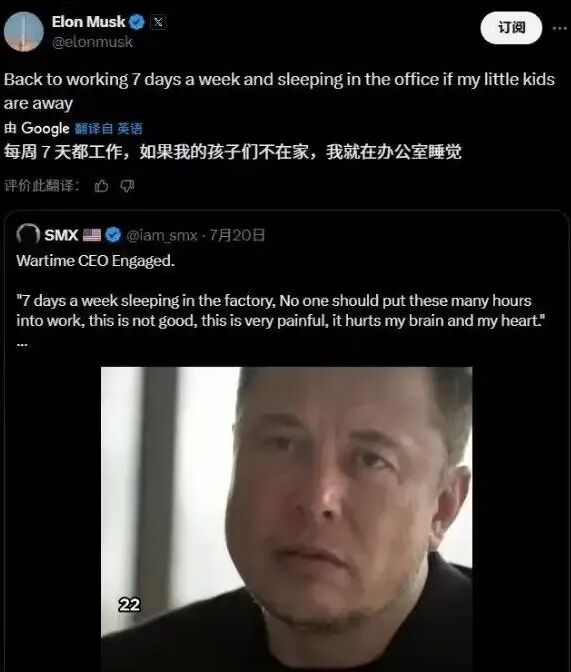Open the @elonmusk handle link
The image size is (571, 672).
pyautogui.click(x=92, y=42)
